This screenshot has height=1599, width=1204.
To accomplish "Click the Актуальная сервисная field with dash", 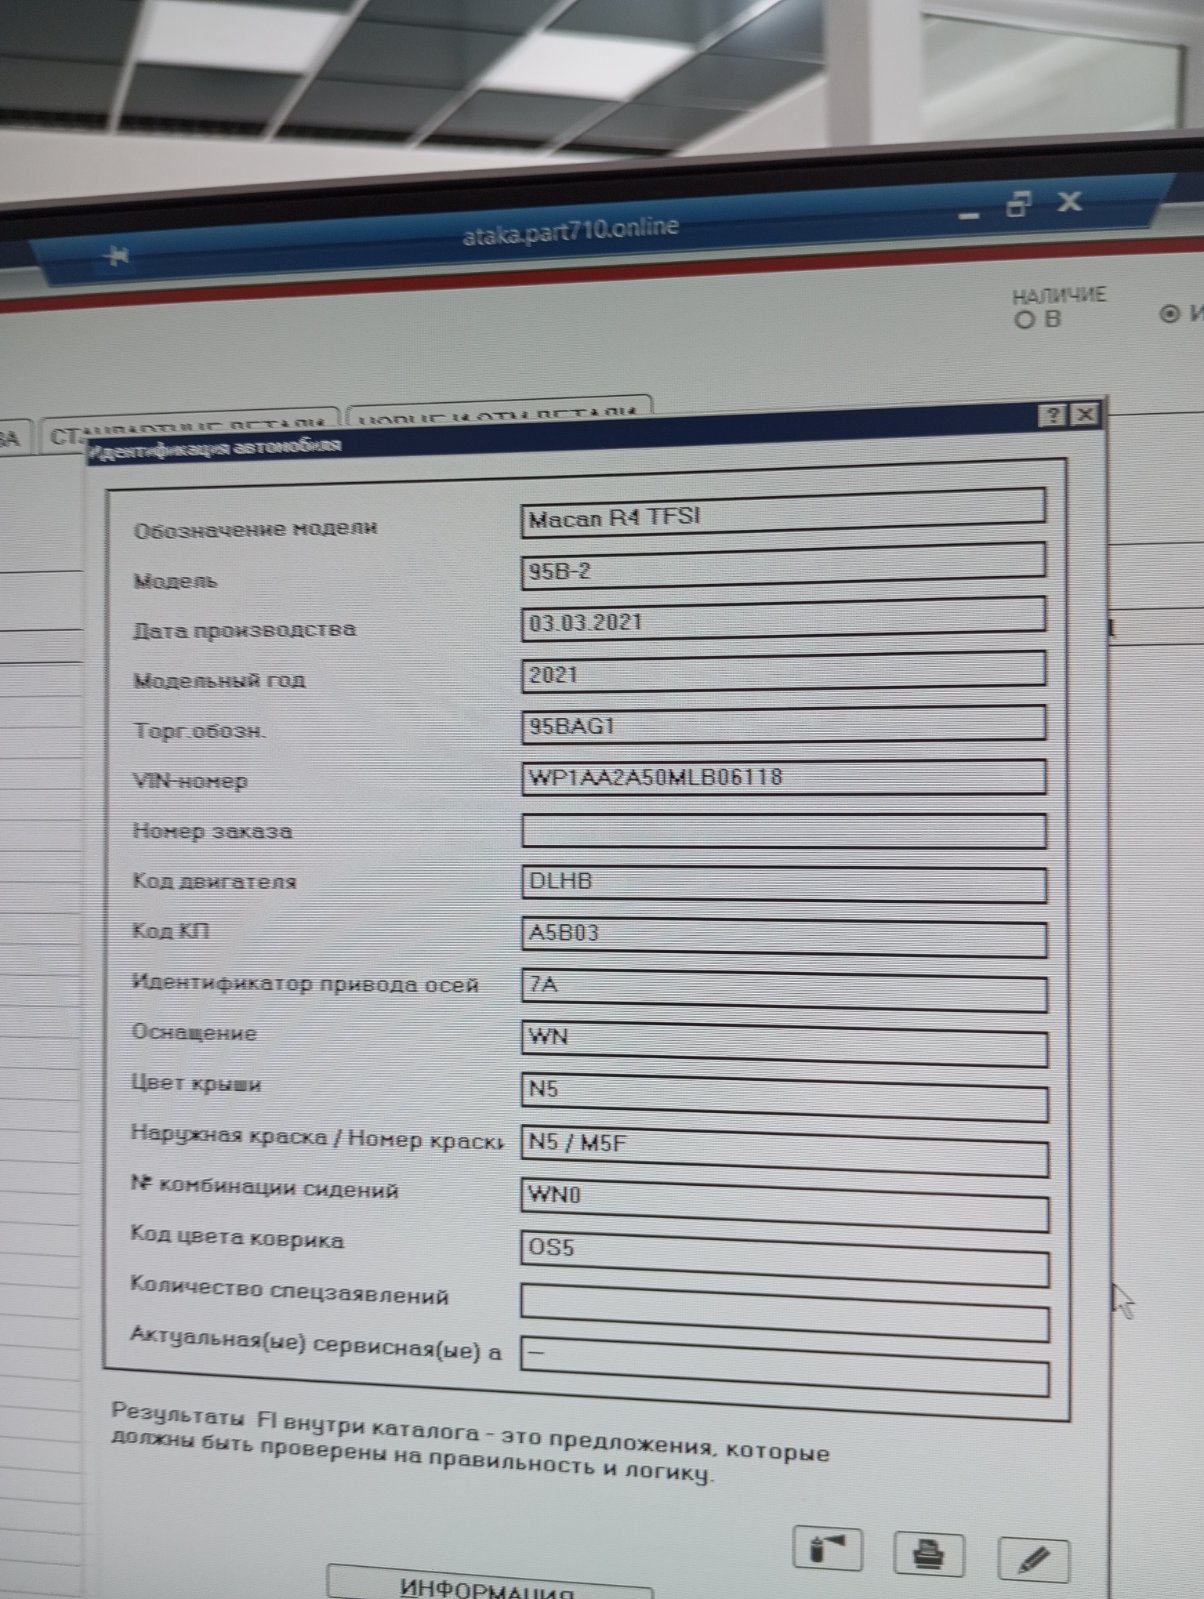I will click(x=785, y=1365).
